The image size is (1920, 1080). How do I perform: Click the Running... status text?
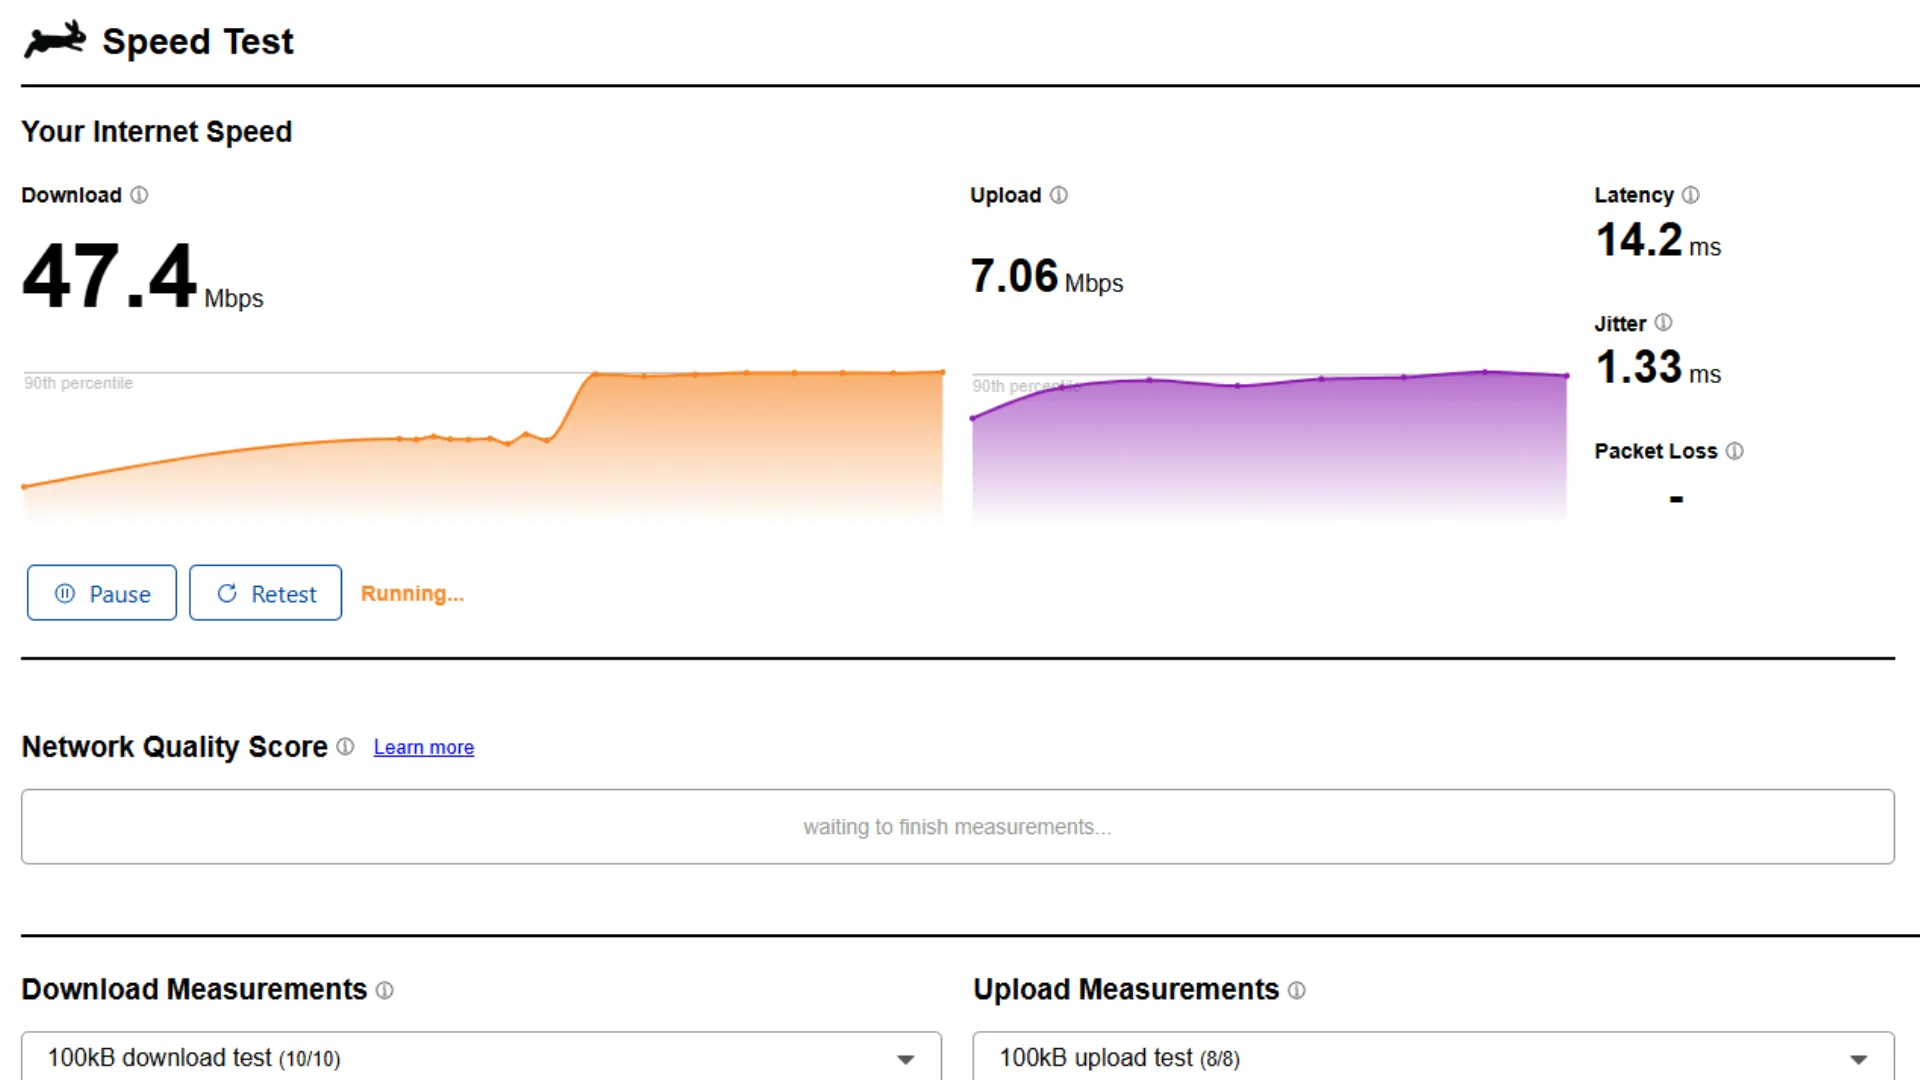click(412, 594)
